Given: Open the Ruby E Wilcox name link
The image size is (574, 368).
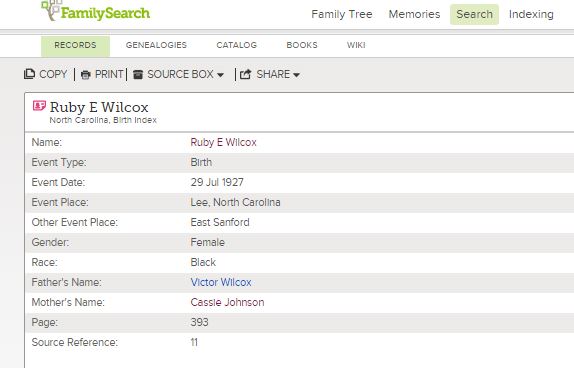Looking at the screenshot, I should pos(223,142).
